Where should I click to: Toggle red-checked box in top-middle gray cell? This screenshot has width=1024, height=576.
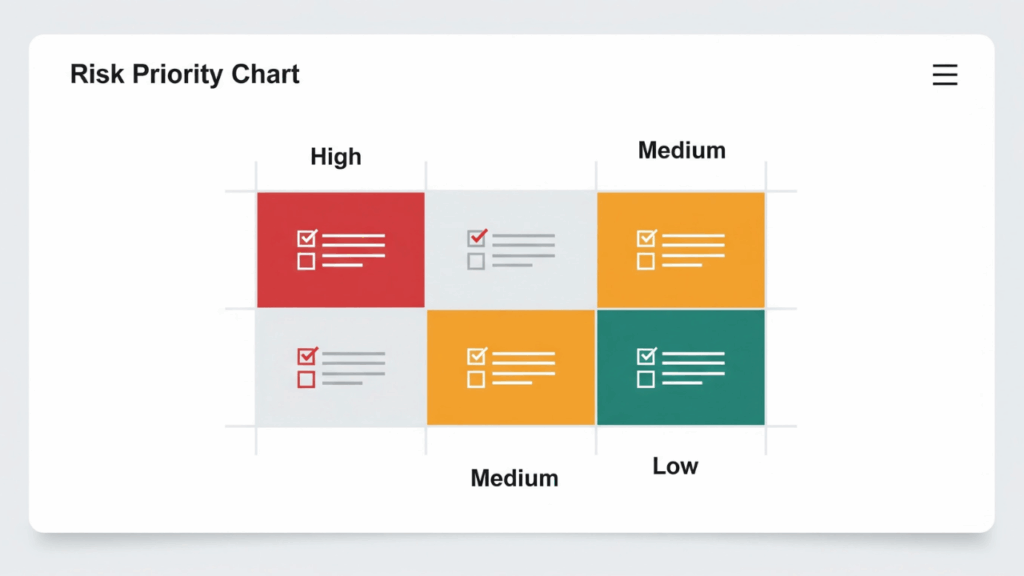click(x=477, y=239)
